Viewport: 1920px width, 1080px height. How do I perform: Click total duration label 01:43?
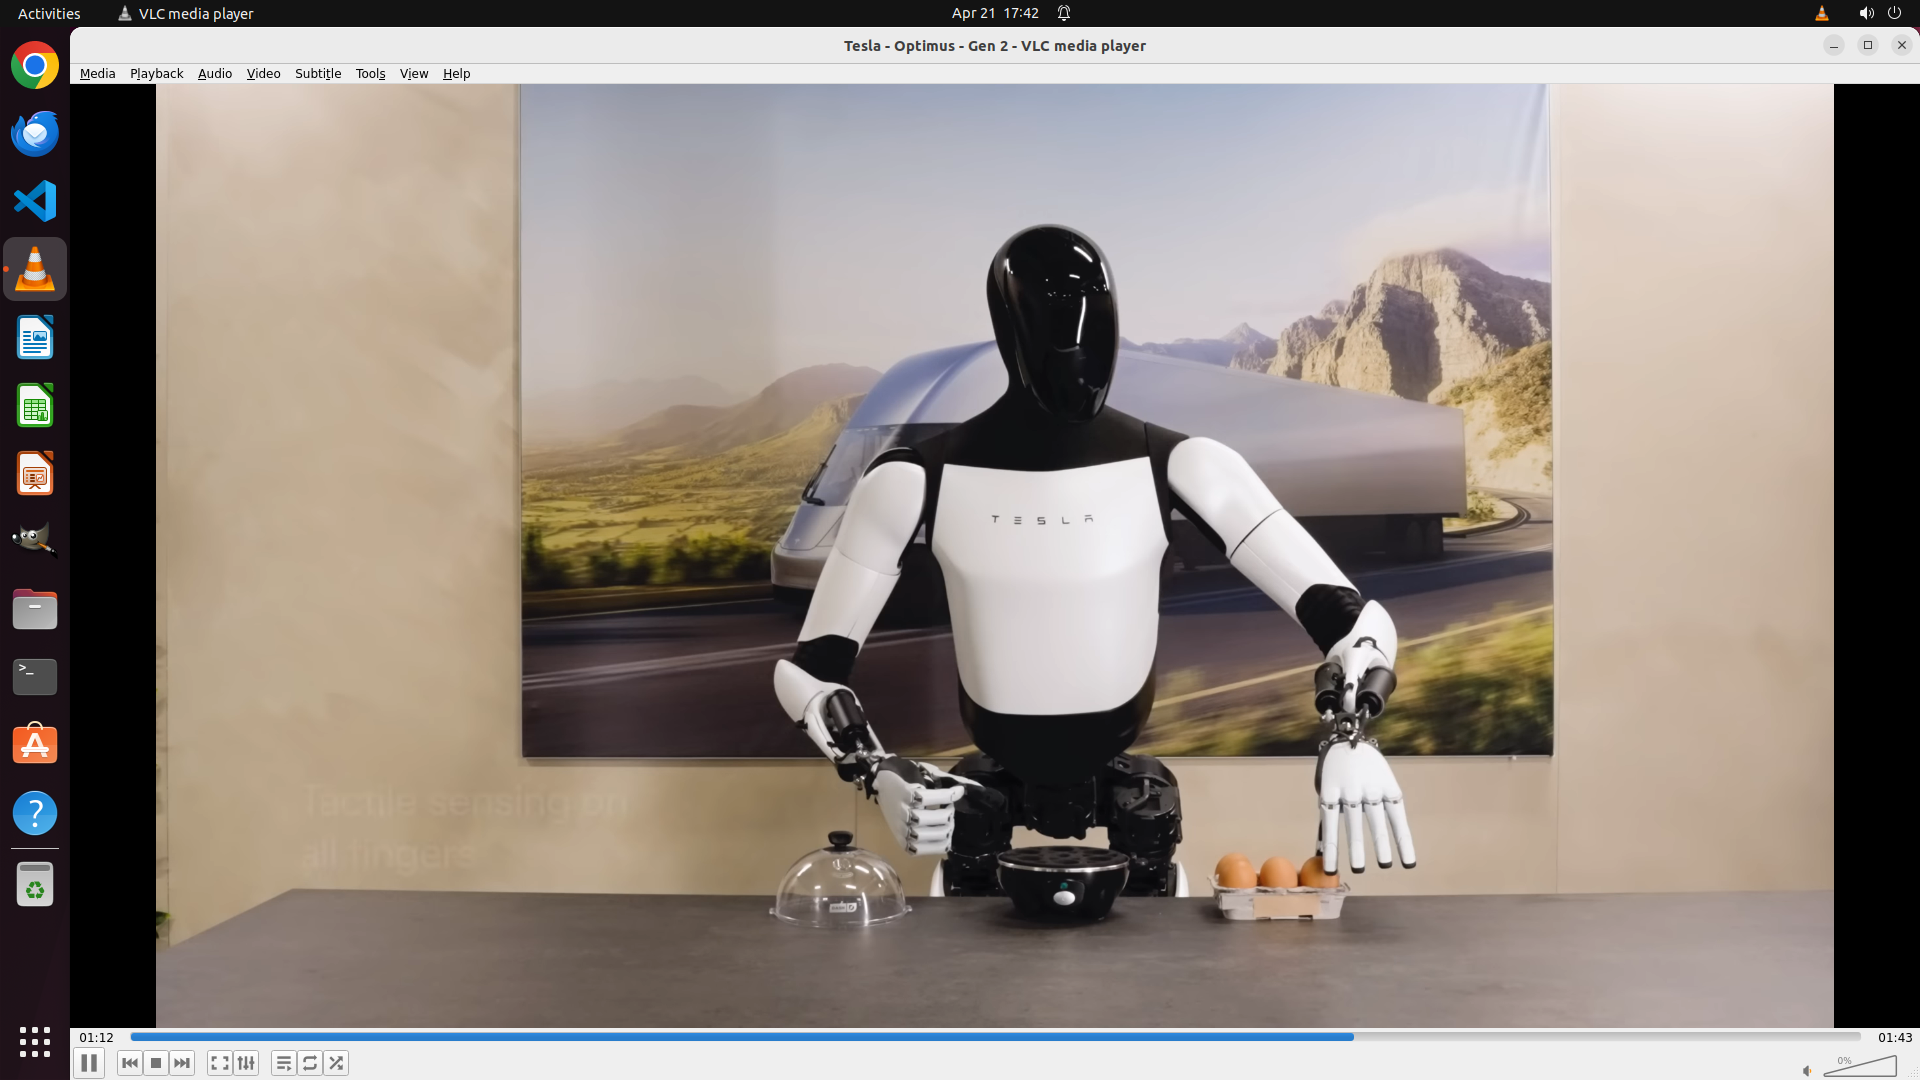[x=1894, y=1037]
